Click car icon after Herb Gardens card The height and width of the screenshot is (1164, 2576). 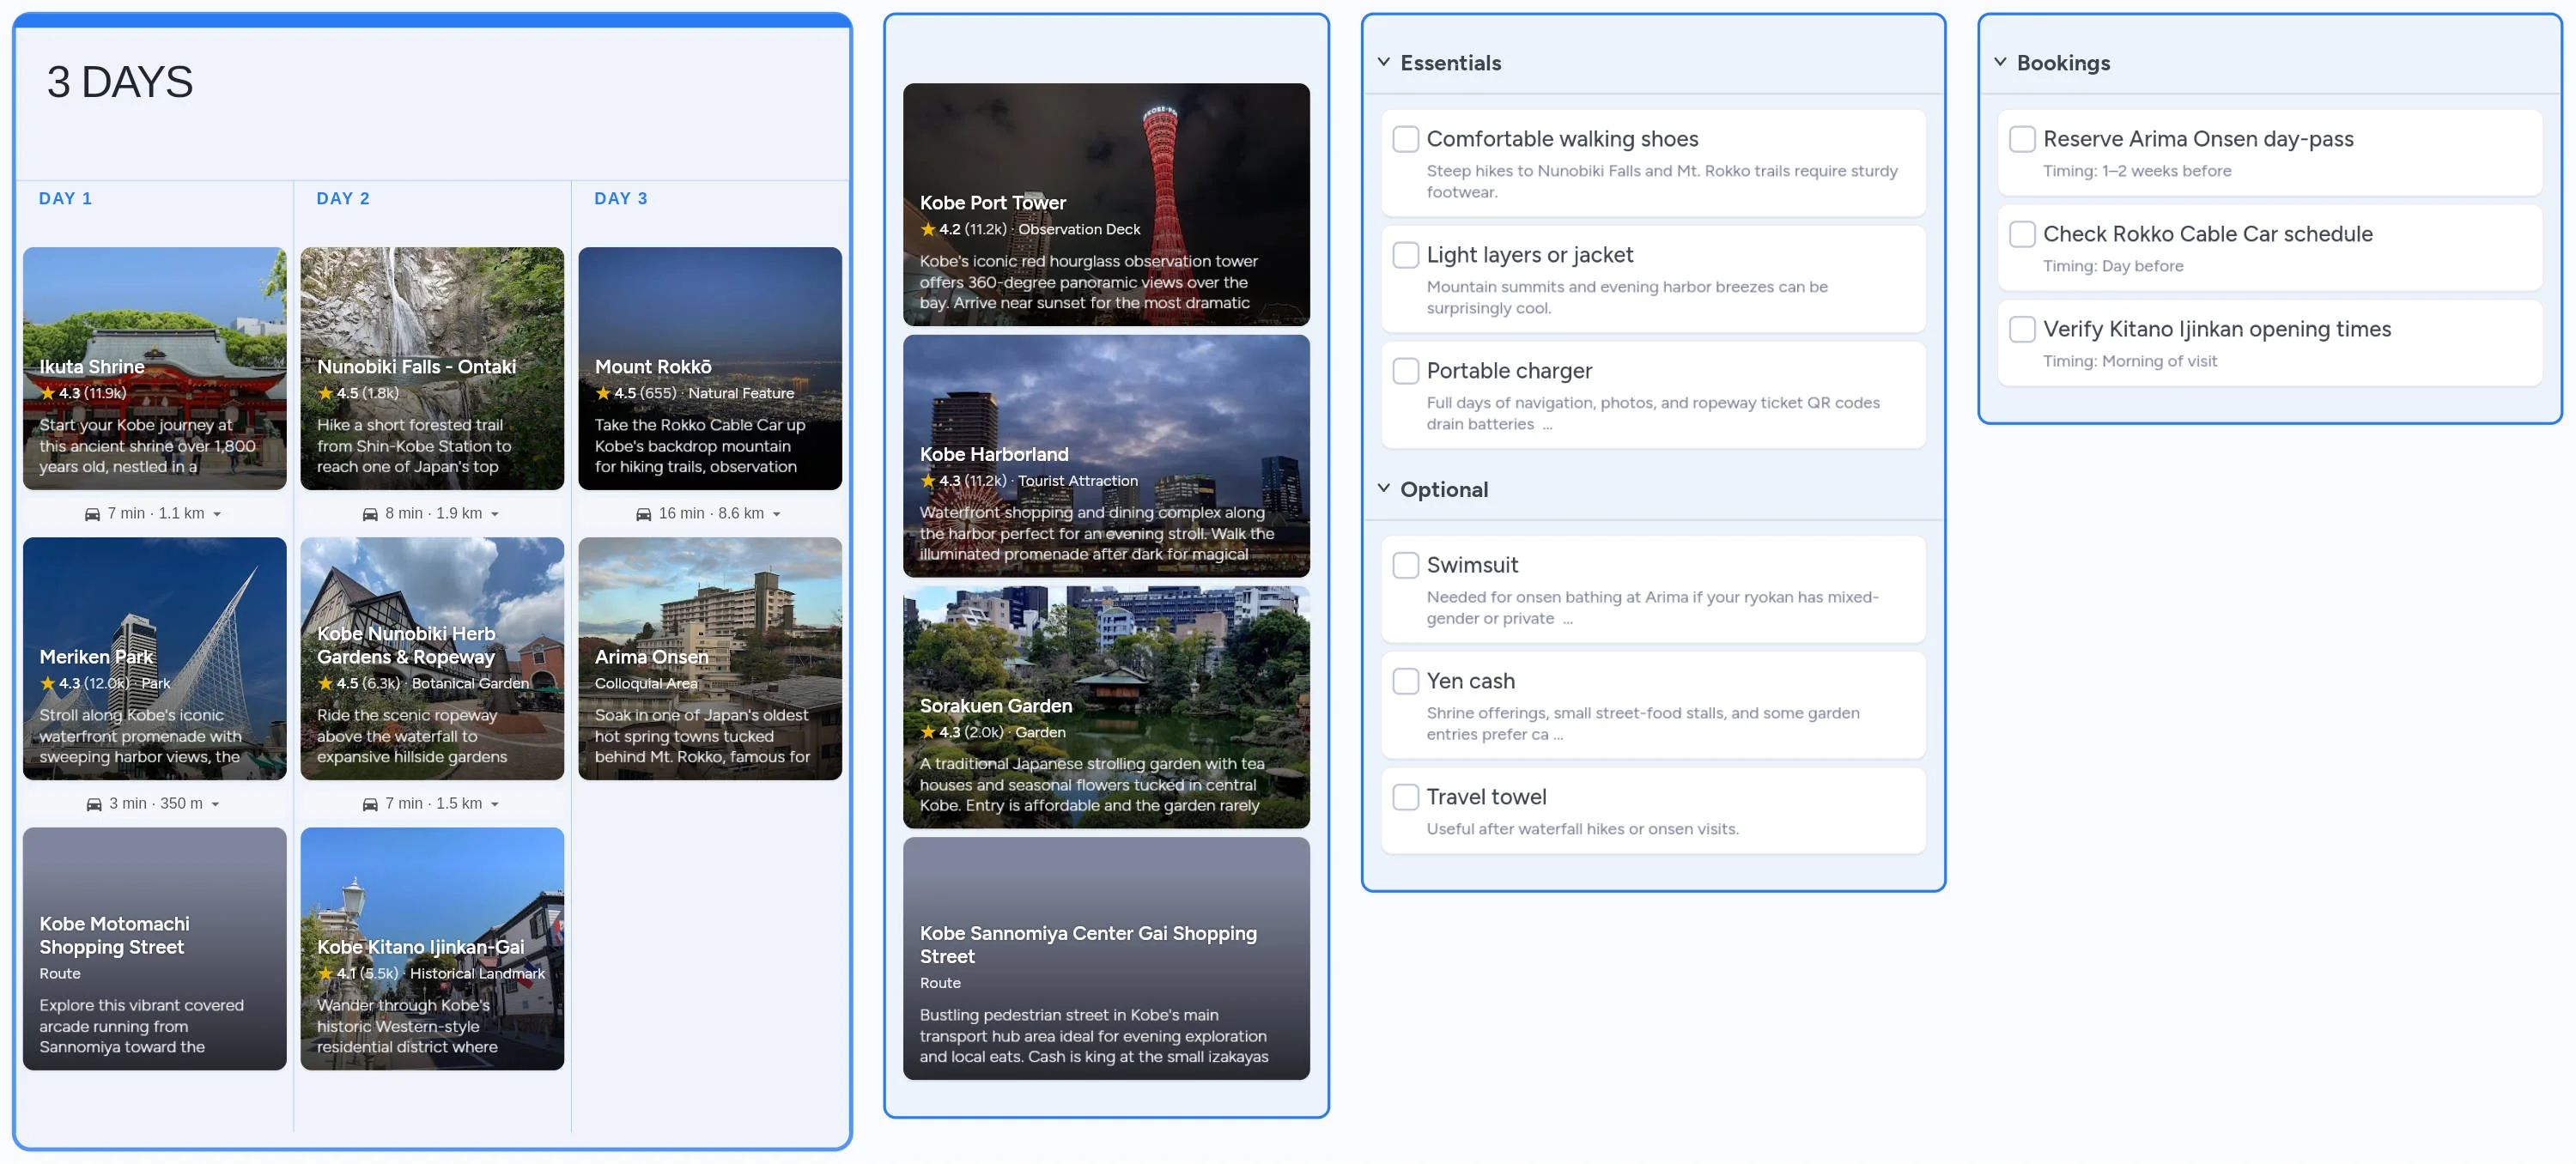point(370,804)
